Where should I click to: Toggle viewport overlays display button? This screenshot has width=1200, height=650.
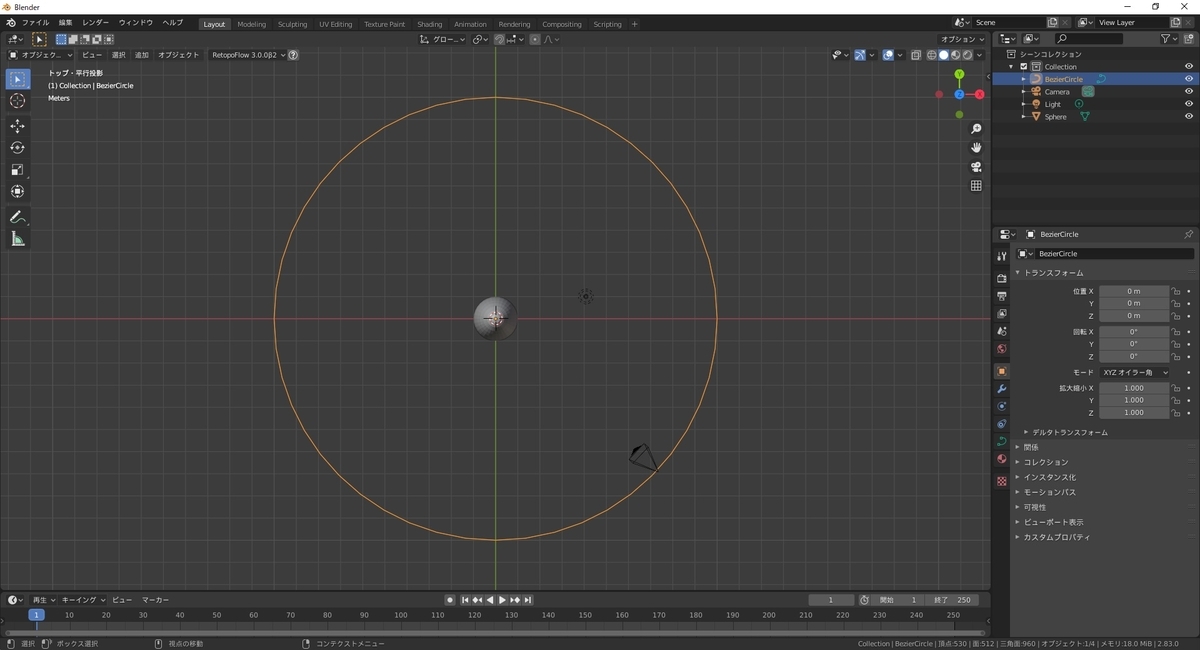coord(887,55)
